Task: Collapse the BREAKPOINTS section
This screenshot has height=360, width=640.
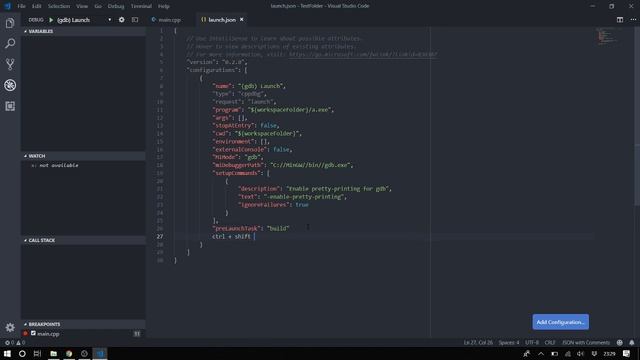Action: pos(83,324)
